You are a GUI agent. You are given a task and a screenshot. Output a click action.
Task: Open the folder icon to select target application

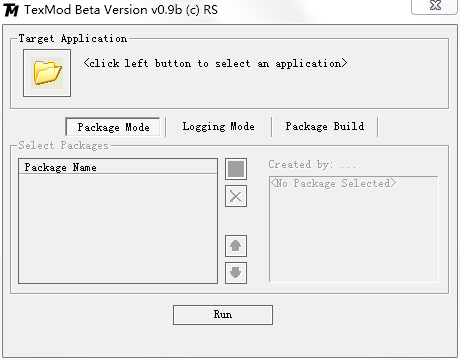click(x=47, y=73)
